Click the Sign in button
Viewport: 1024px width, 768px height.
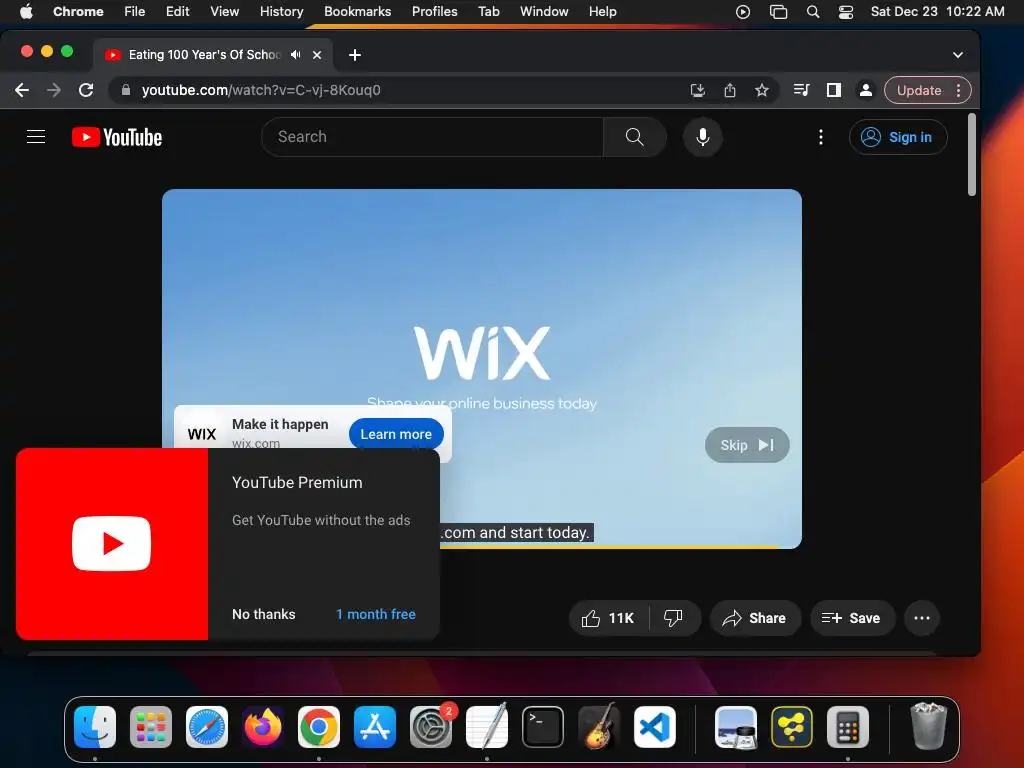897,137
